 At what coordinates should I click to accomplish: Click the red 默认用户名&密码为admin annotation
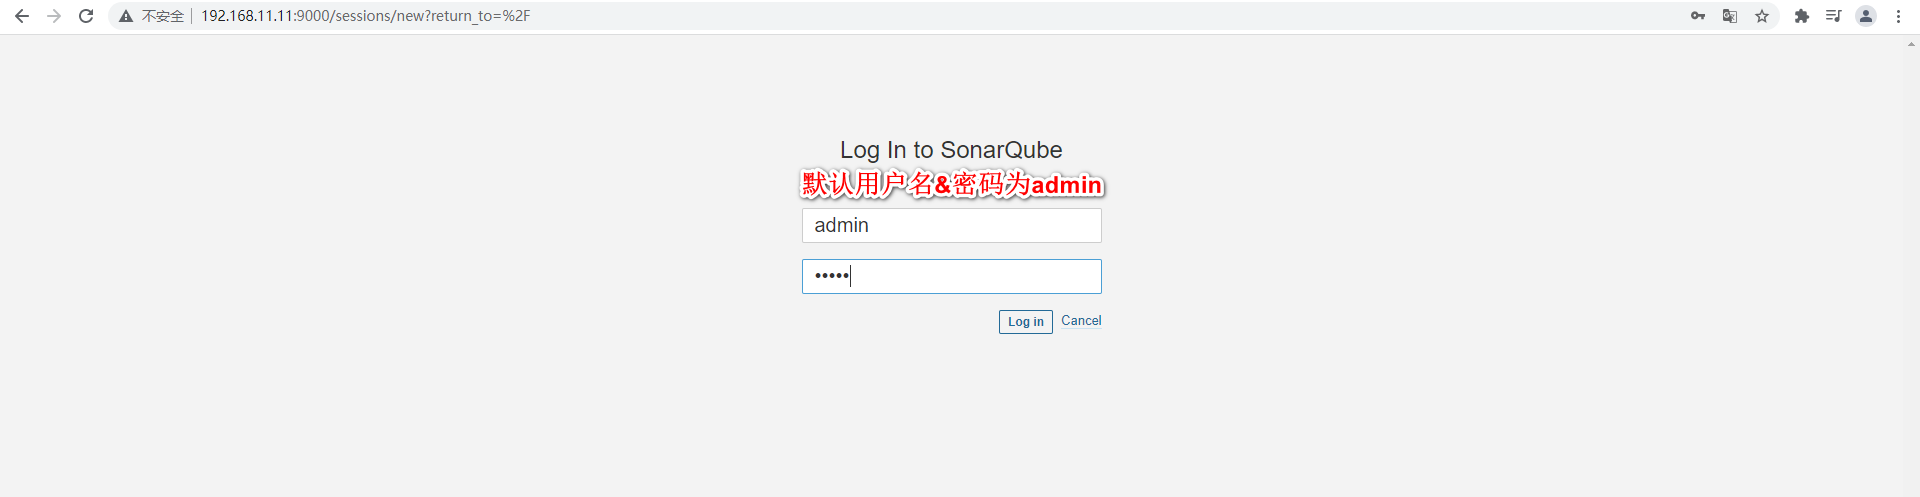952,184
